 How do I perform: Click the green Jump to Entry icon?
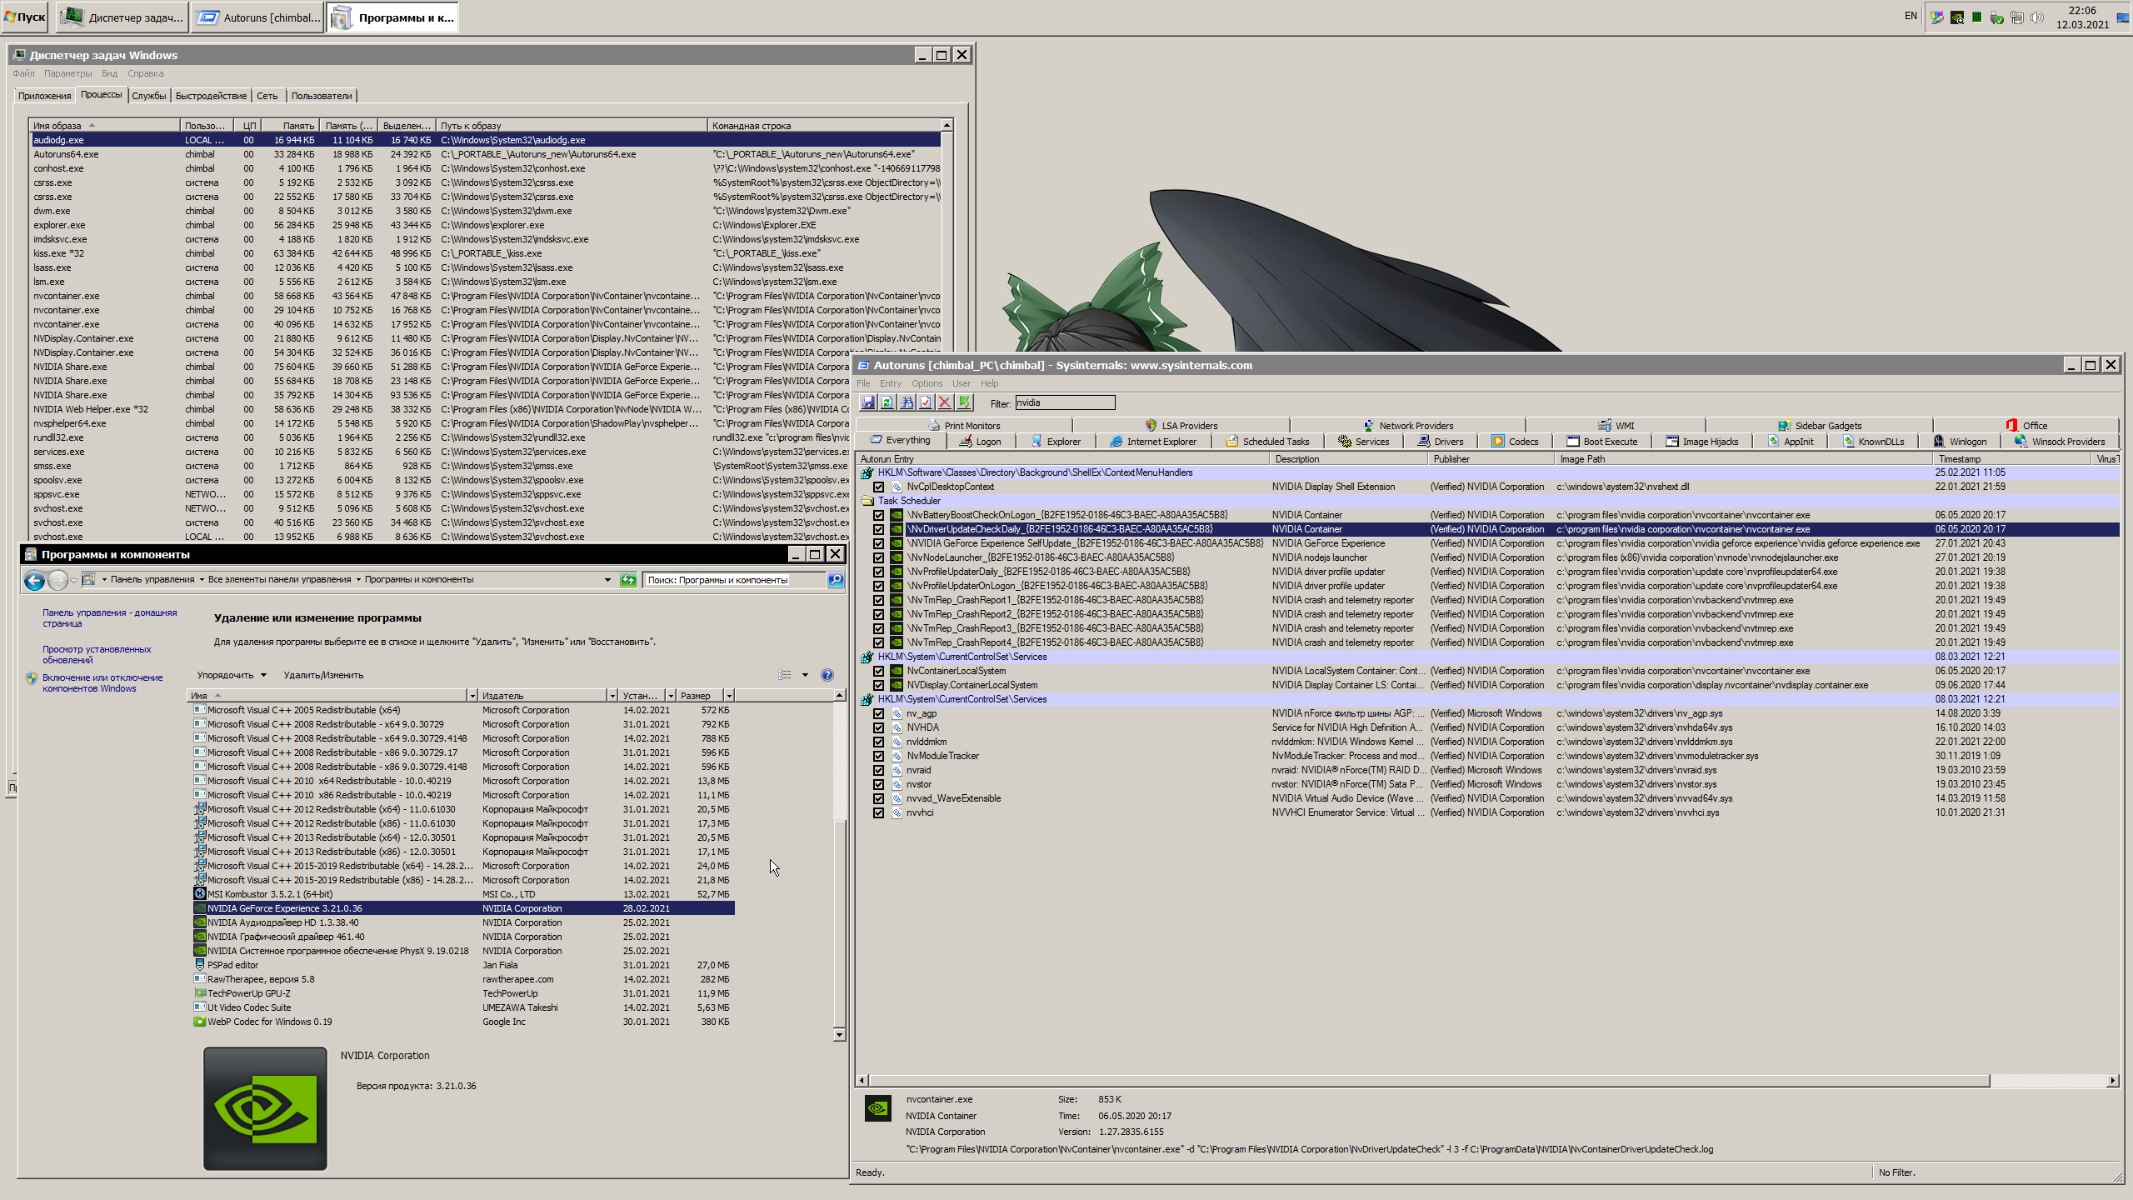[x=964, y=403]
